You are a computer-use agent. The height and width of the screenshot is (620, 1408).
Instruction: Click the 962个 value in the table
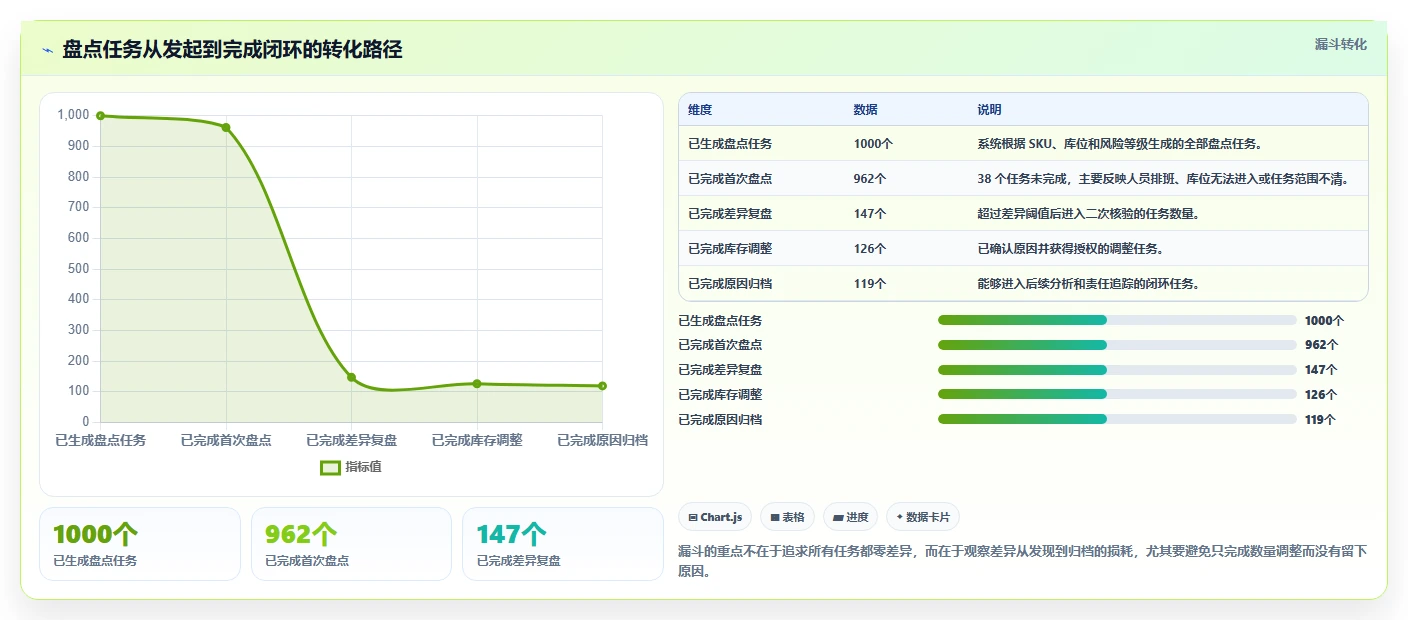pos(870,179)
